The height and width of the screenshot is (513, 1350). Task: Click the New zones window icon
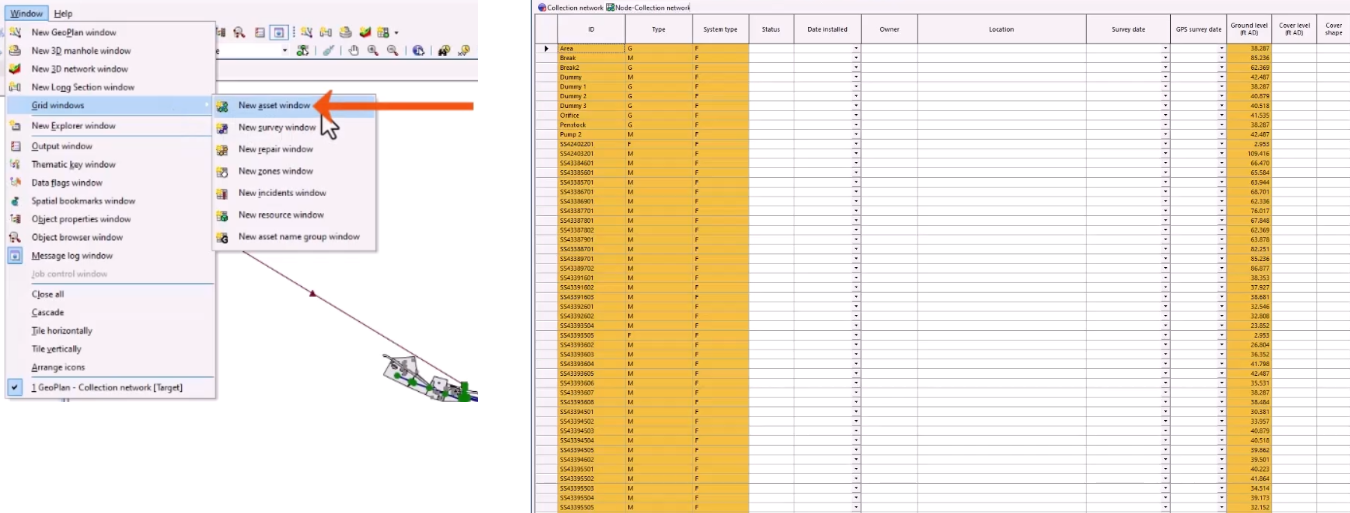click(222, 171)
